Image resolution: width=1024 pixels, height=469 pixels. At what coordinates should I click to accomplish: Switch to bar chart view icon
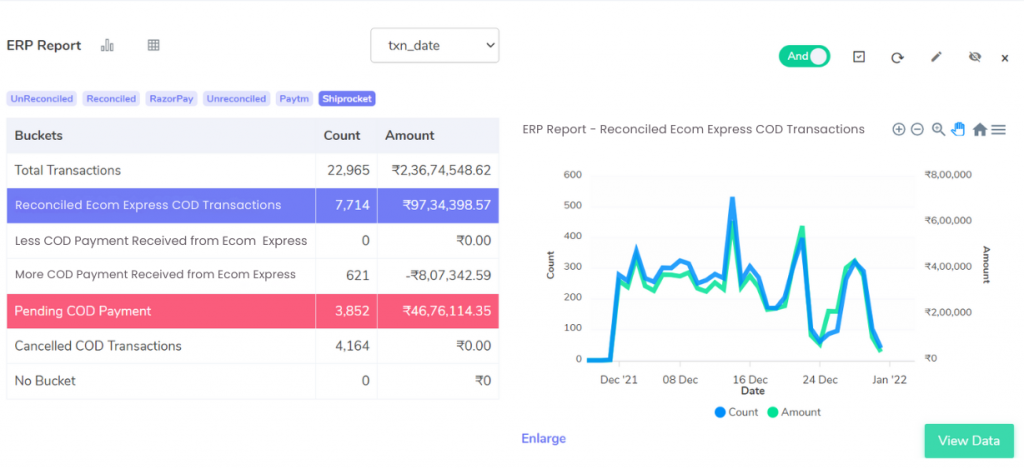pyautogui.click(x=108, y=45)
